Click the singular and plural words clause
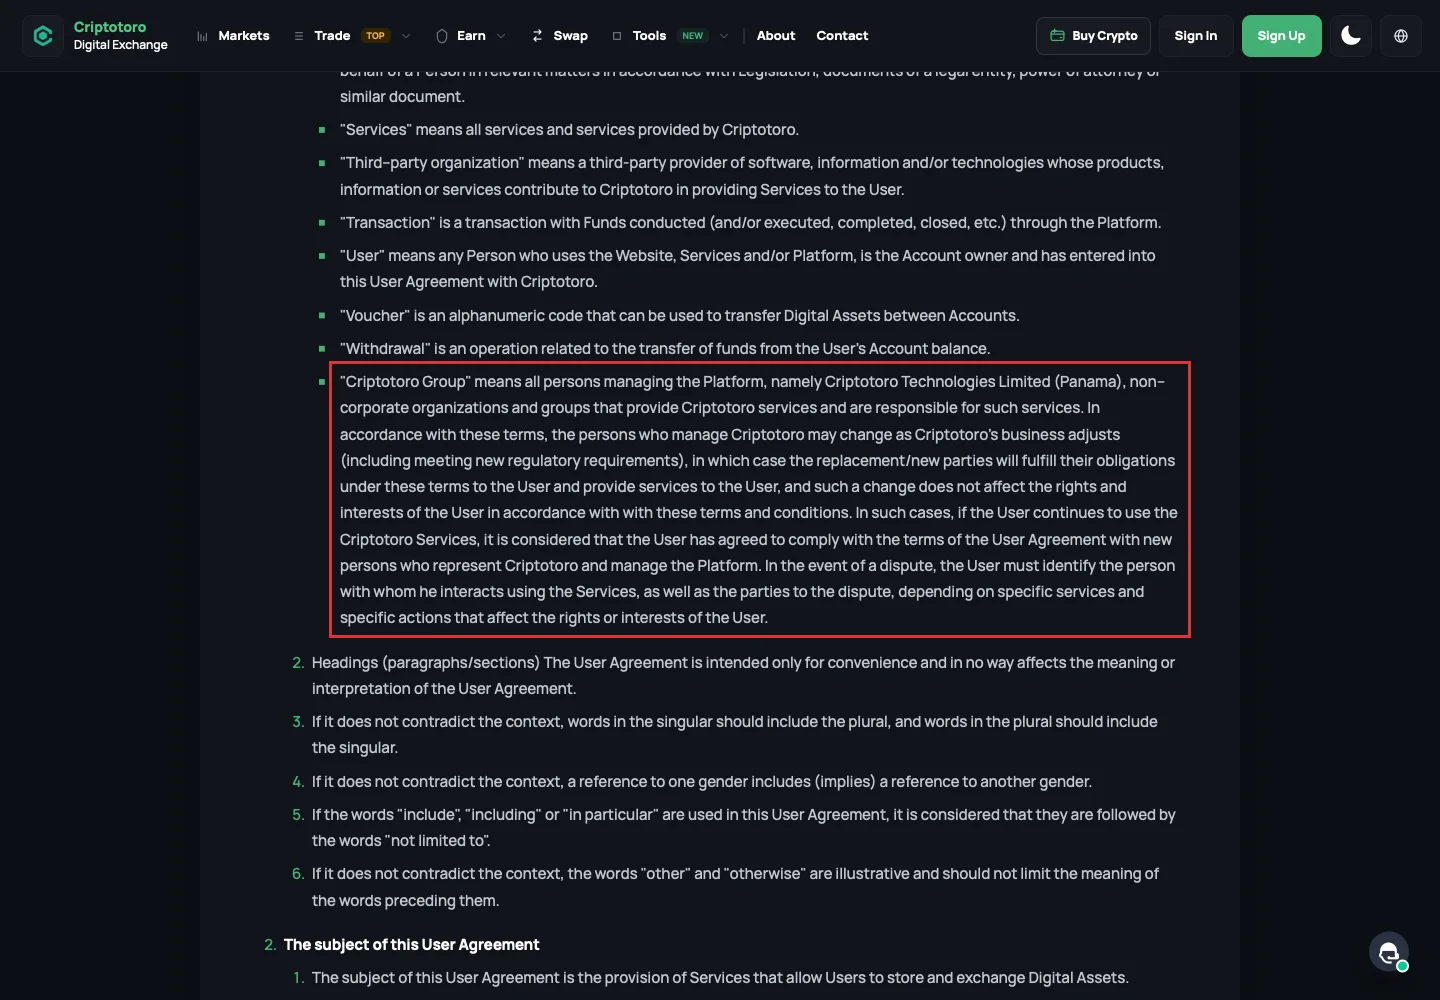The image size is (1440, 1000). [x=735, y=735]
